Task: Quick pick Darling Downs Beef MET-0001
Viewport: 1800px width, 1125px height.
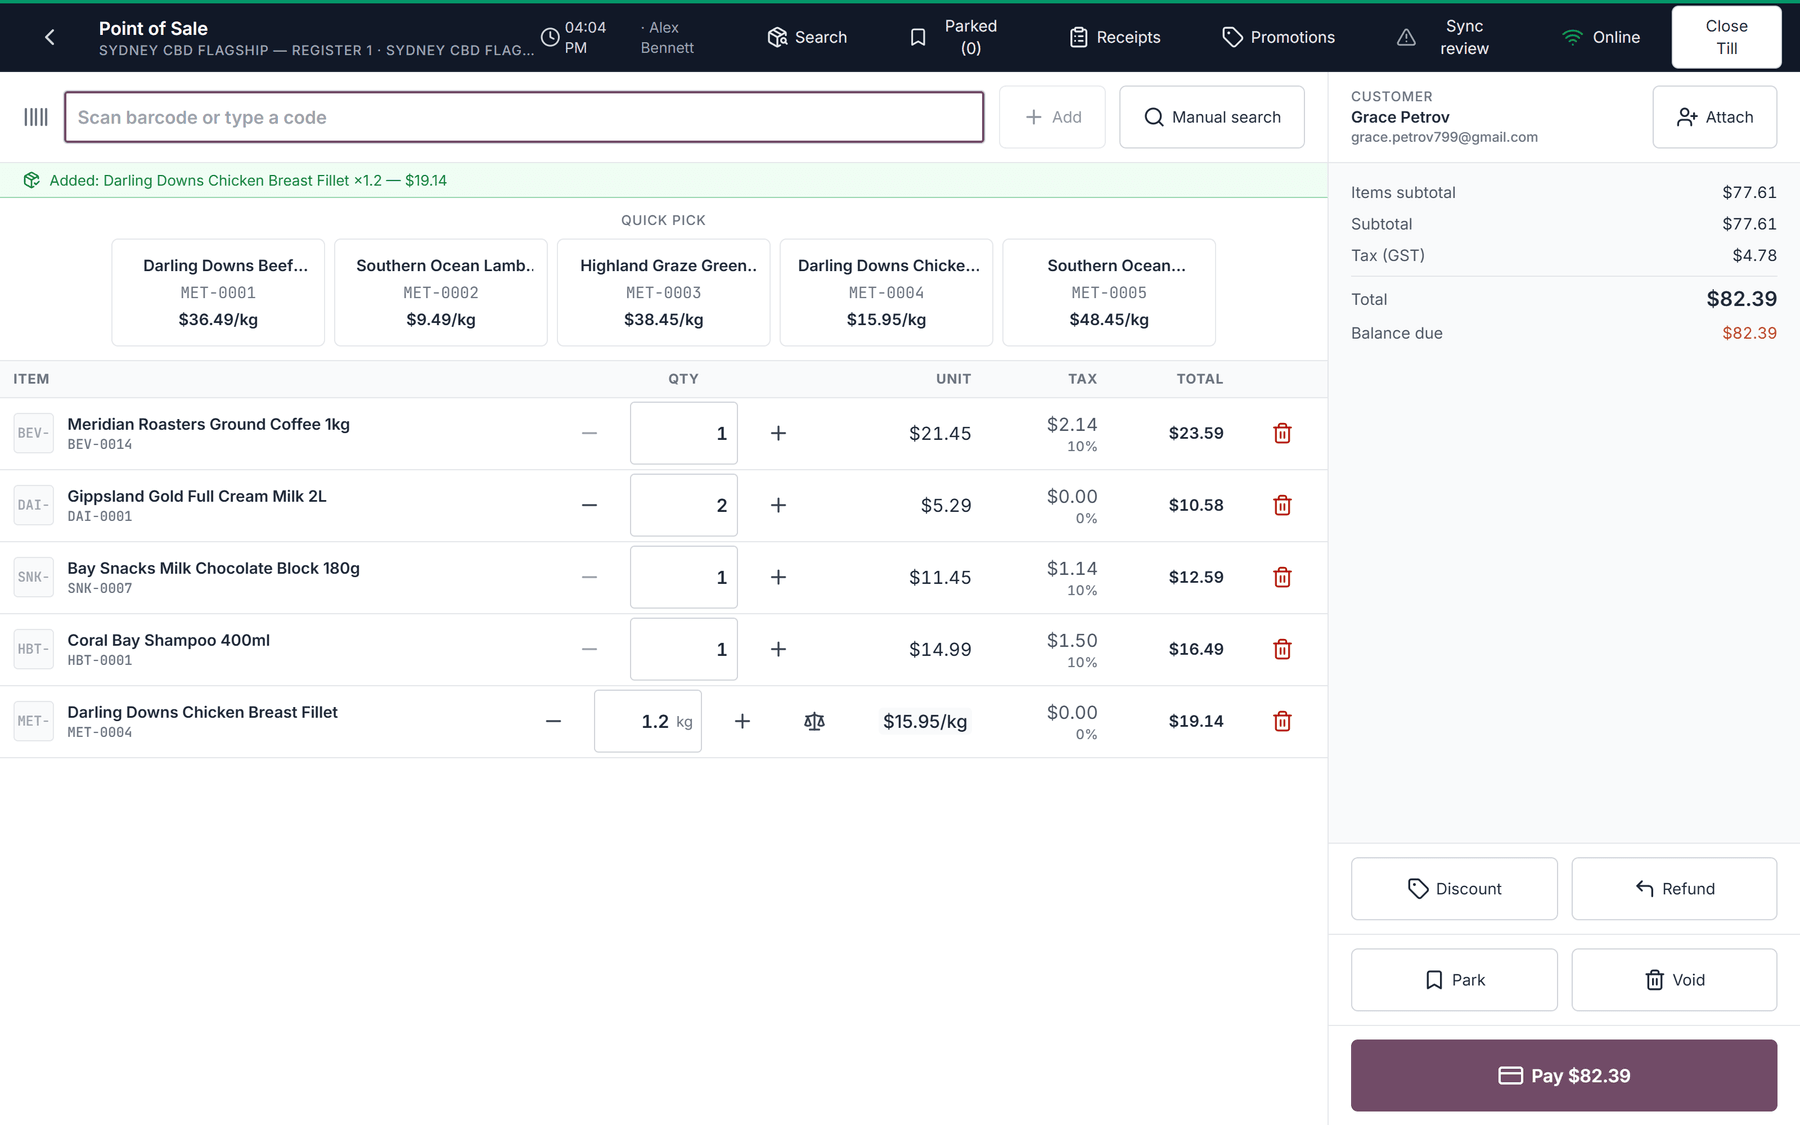Action: coord(218,292)
